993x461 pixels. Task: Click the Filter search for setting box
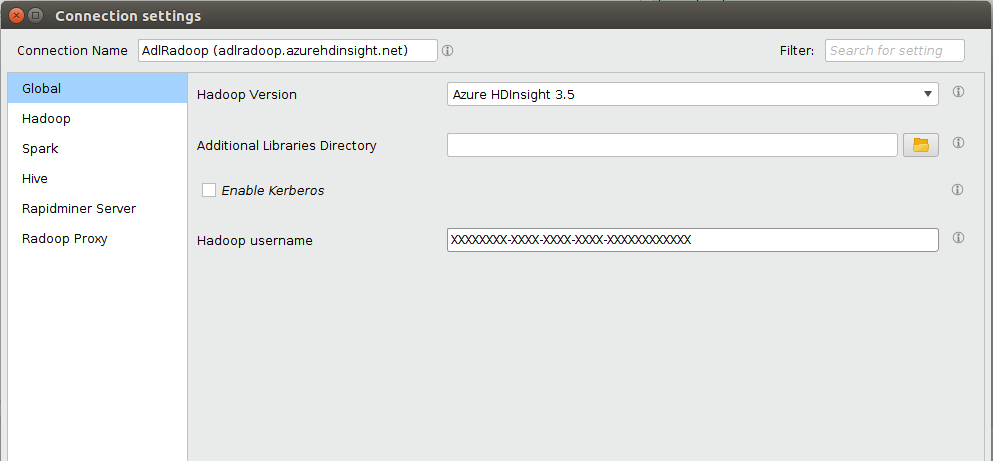pyautogui.click(x=894, y=51)
